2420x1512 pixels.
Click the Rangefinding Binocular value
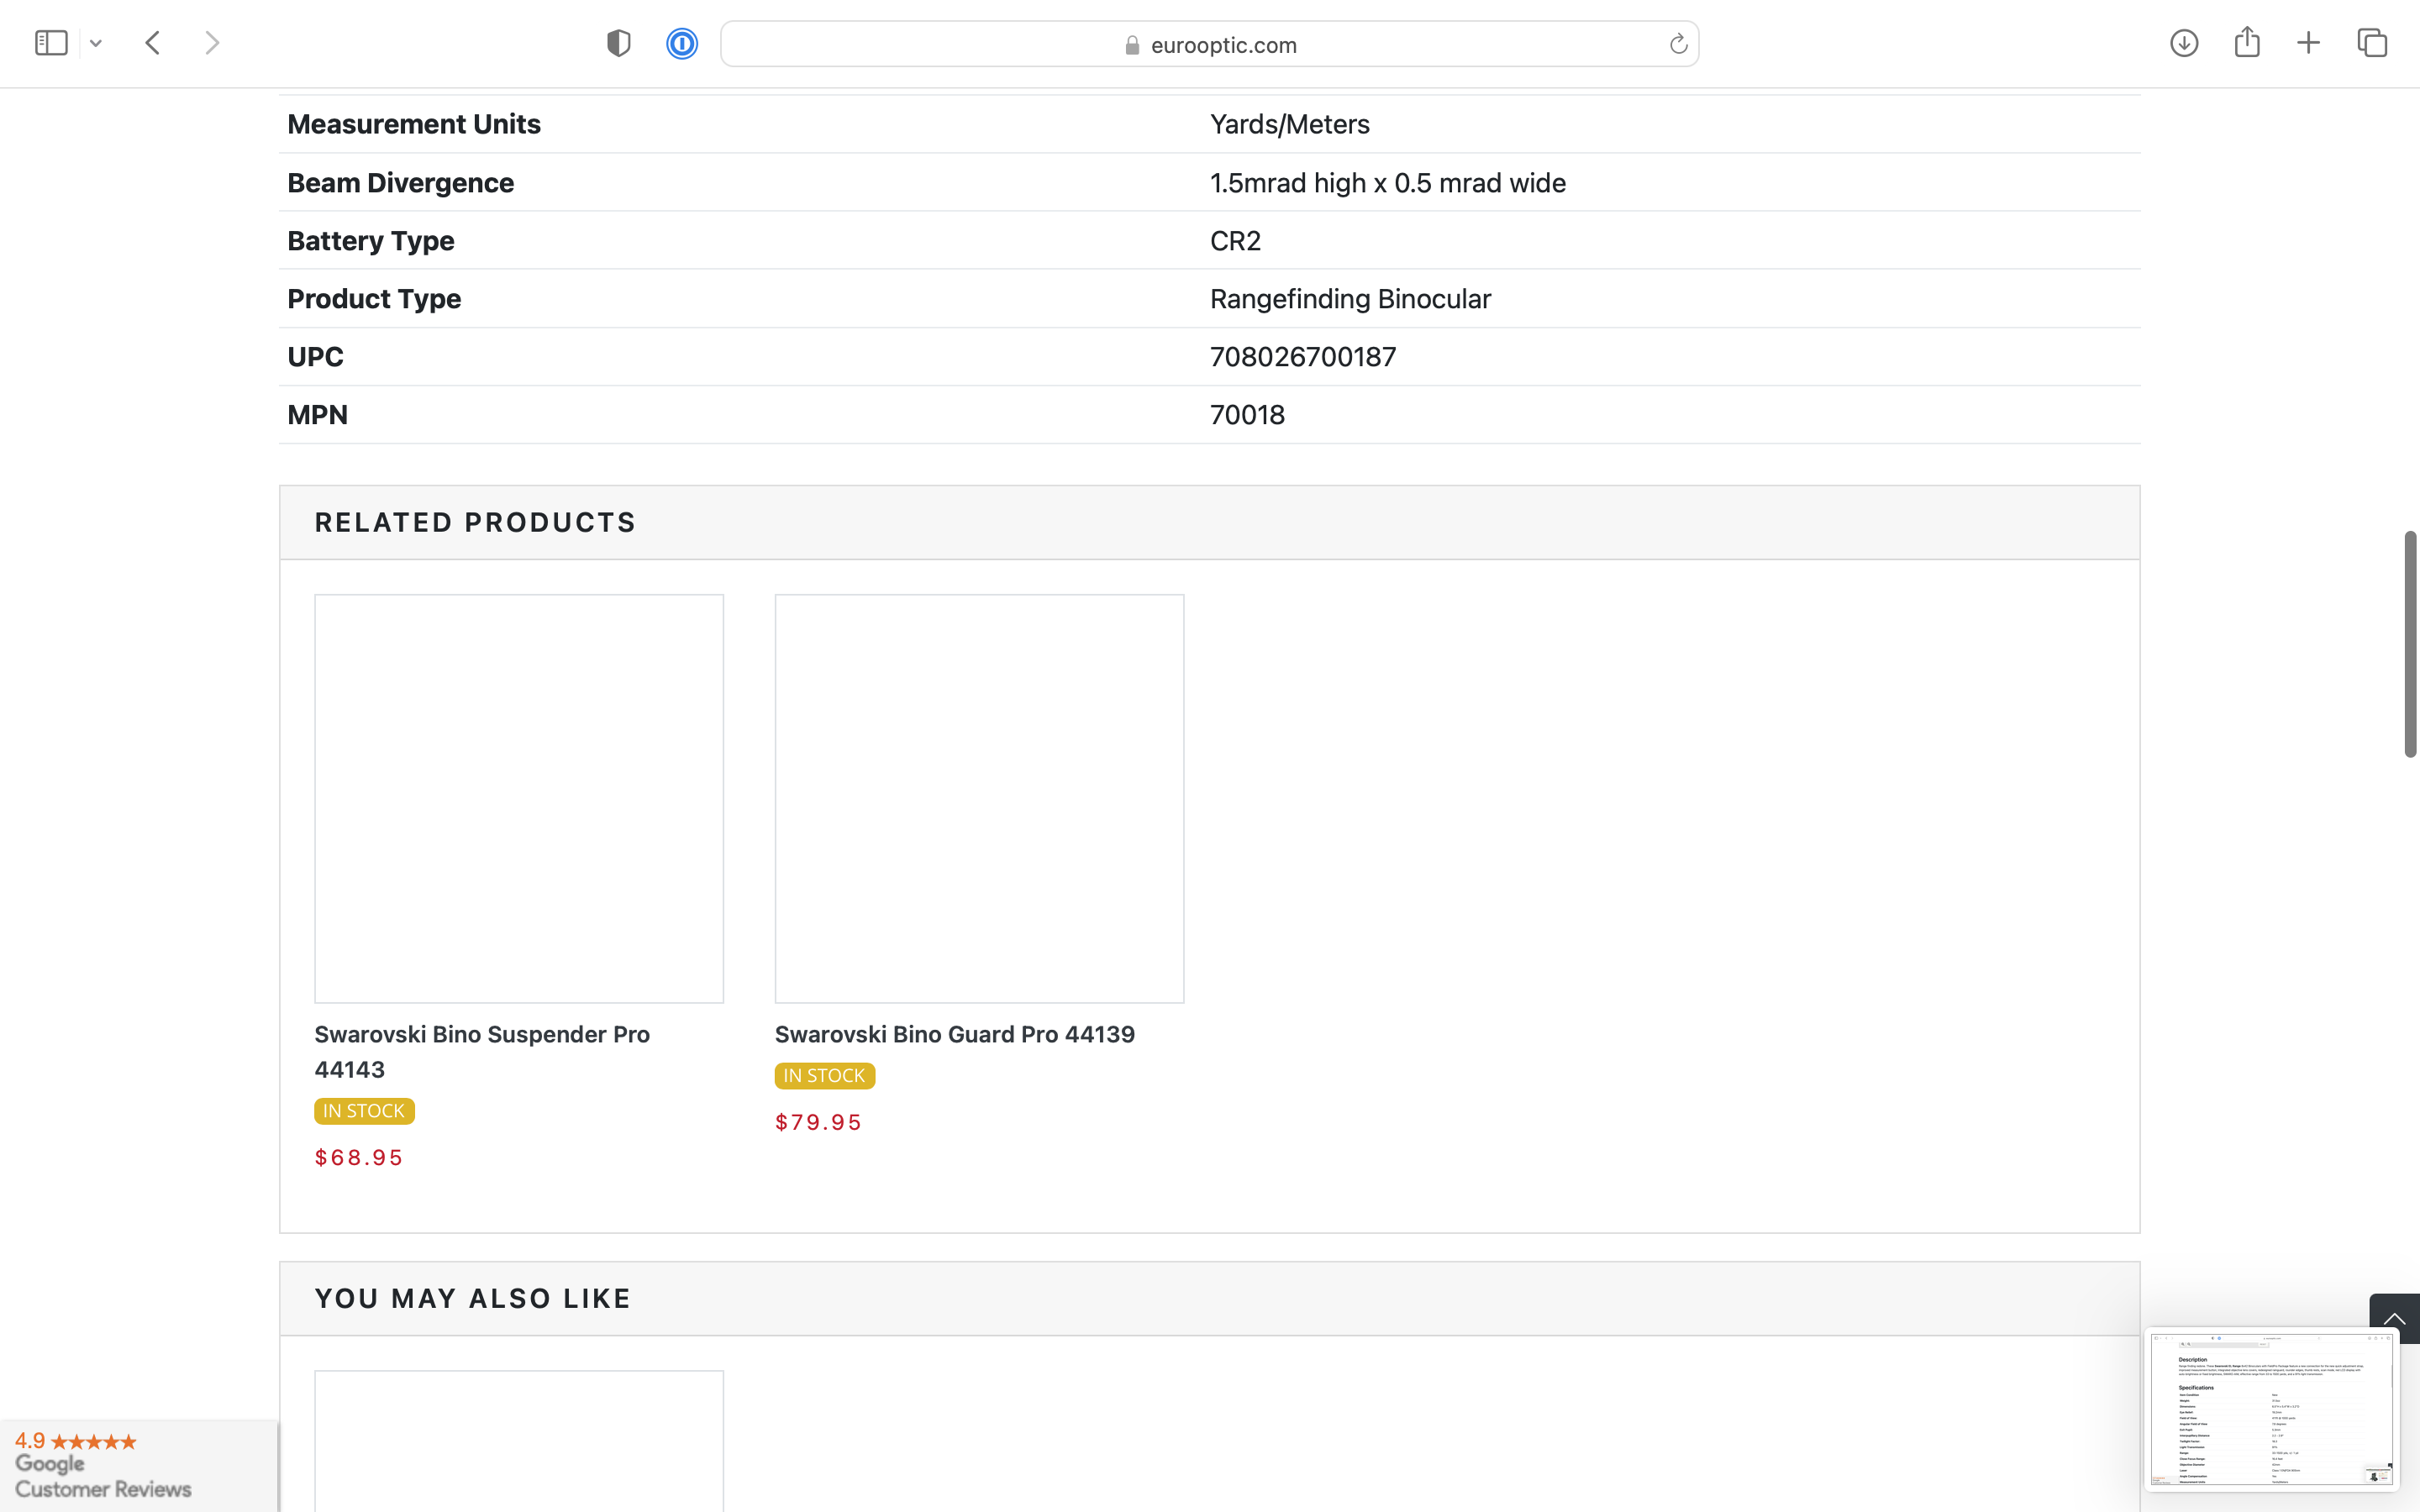1350,299
